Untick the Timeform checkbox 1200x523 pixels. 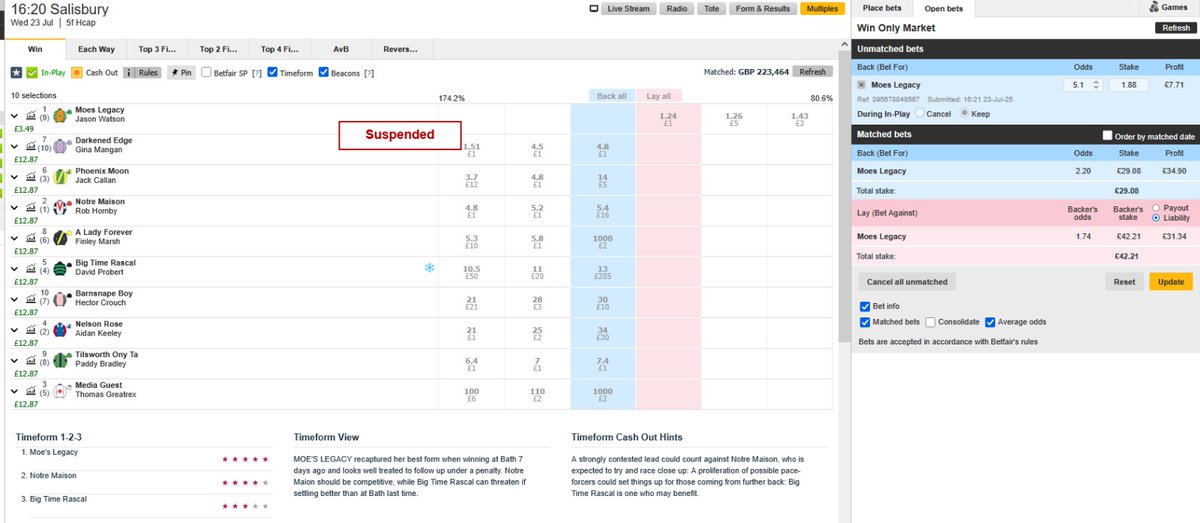coord(273,72)
